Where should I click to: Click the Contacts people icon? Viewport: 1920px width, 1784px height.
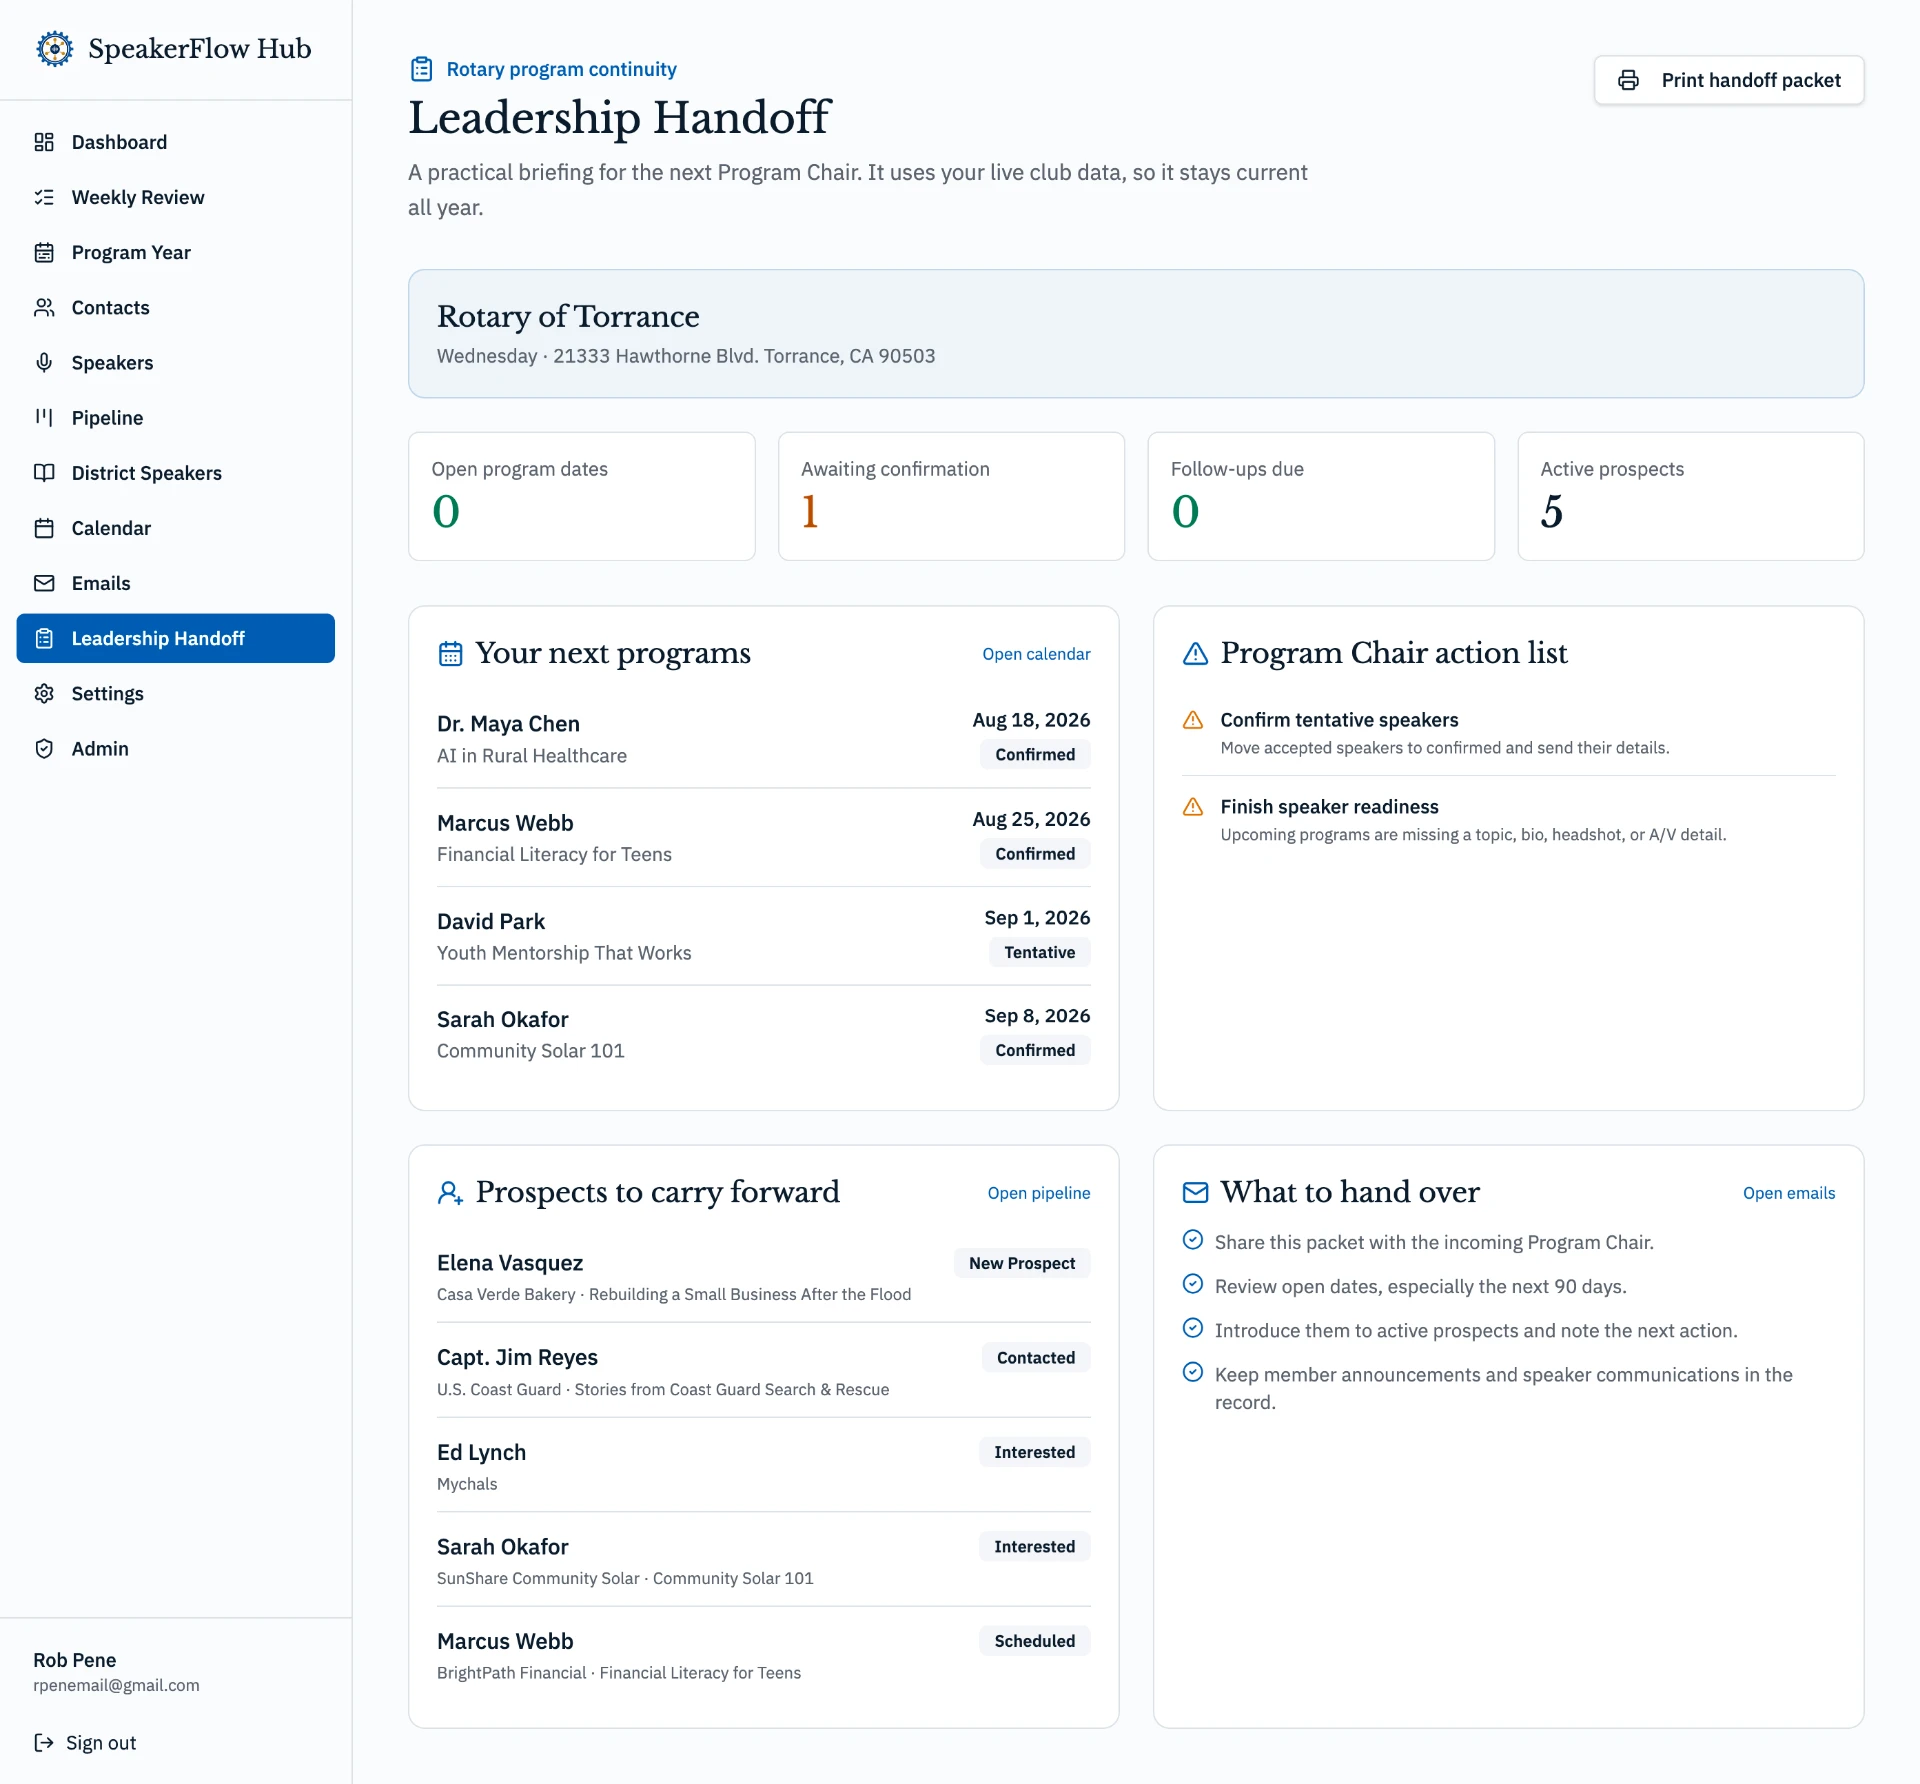click(x=44, y=307)
